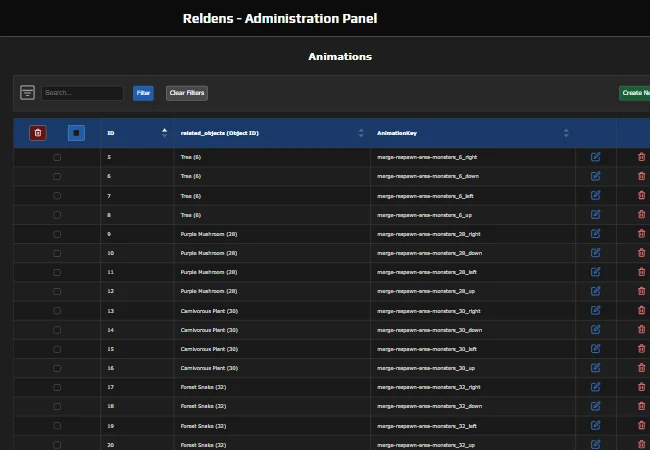Edit the animation row with ID 5
The image size is (650, 450).
coord(595,157)
